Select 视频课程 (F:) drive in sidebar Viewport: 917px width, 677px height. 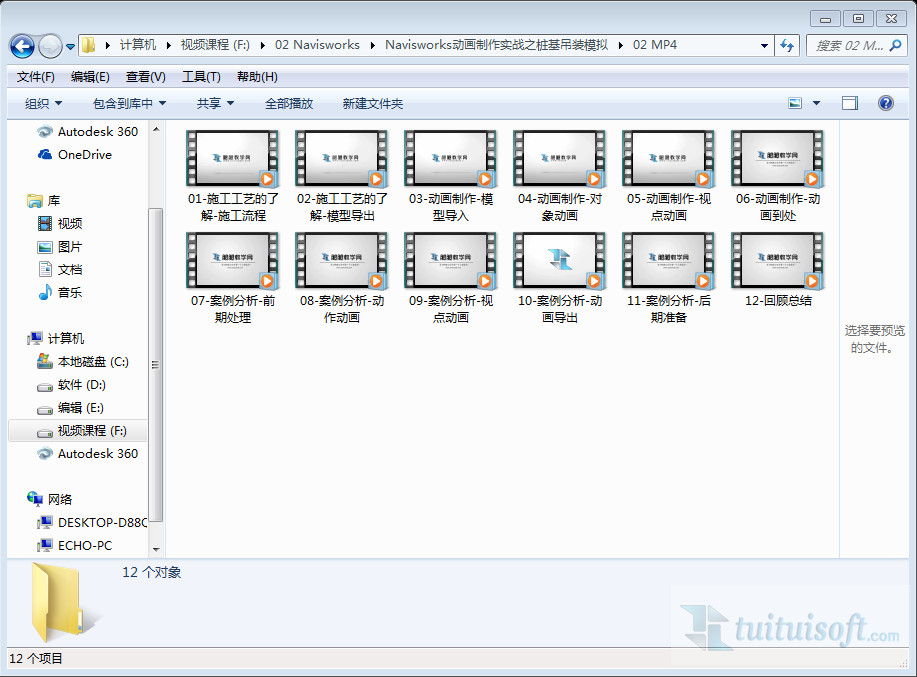(x=78, y=431)
